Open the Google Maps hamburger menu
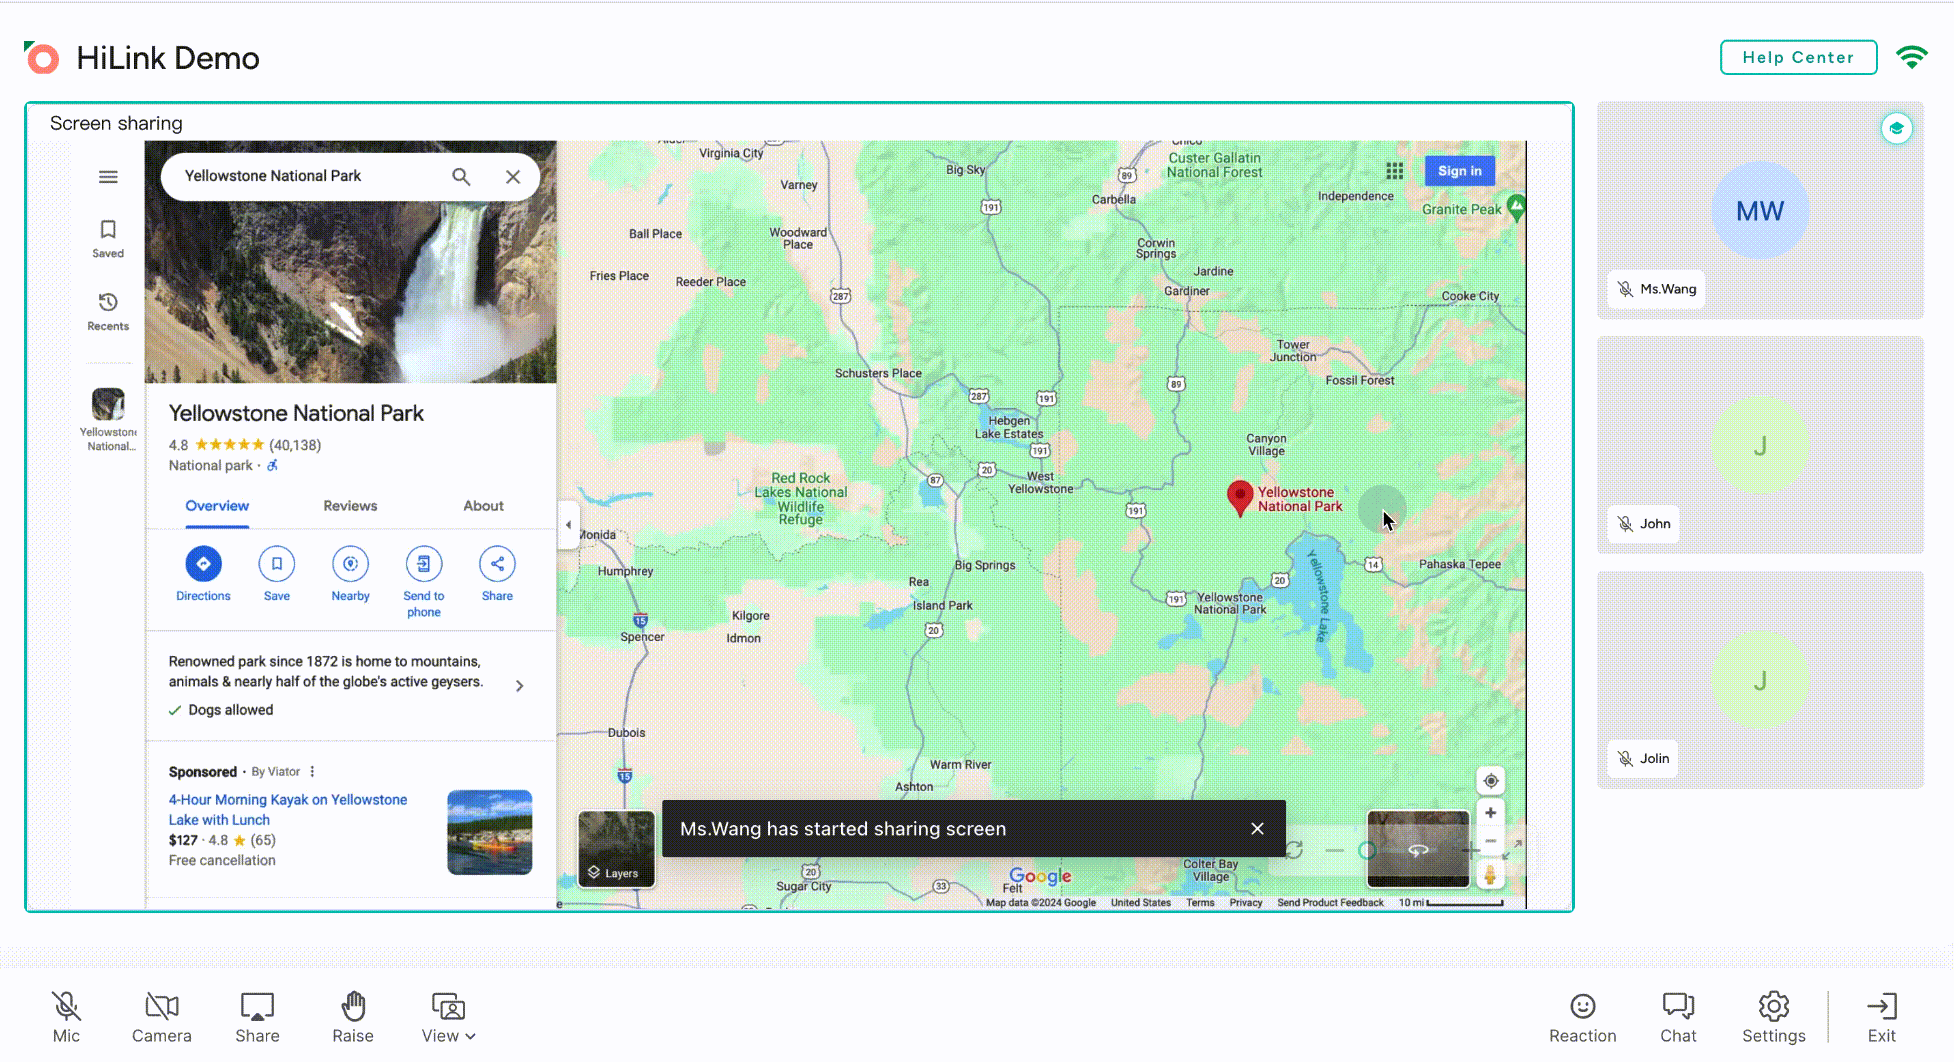 (x=108, y=176)
